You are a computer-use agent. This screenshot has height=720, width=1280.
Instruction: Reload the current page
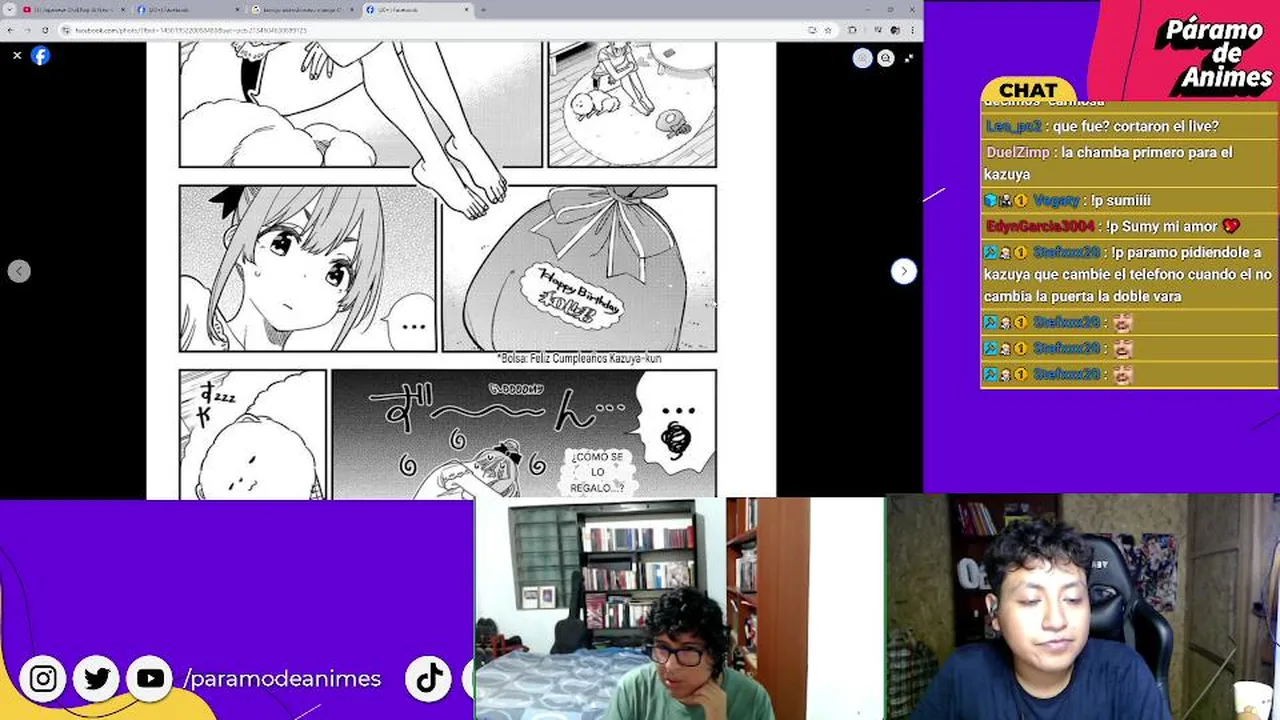click(46, 31)
